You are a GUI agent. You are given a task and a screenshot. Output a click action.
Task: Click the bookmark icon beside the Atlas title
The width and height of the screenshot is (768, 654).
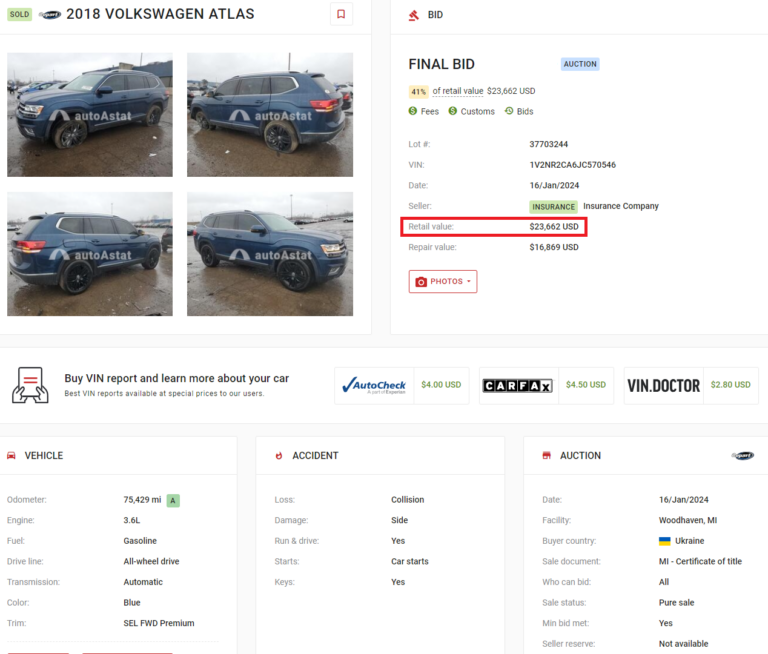point(341,14)
